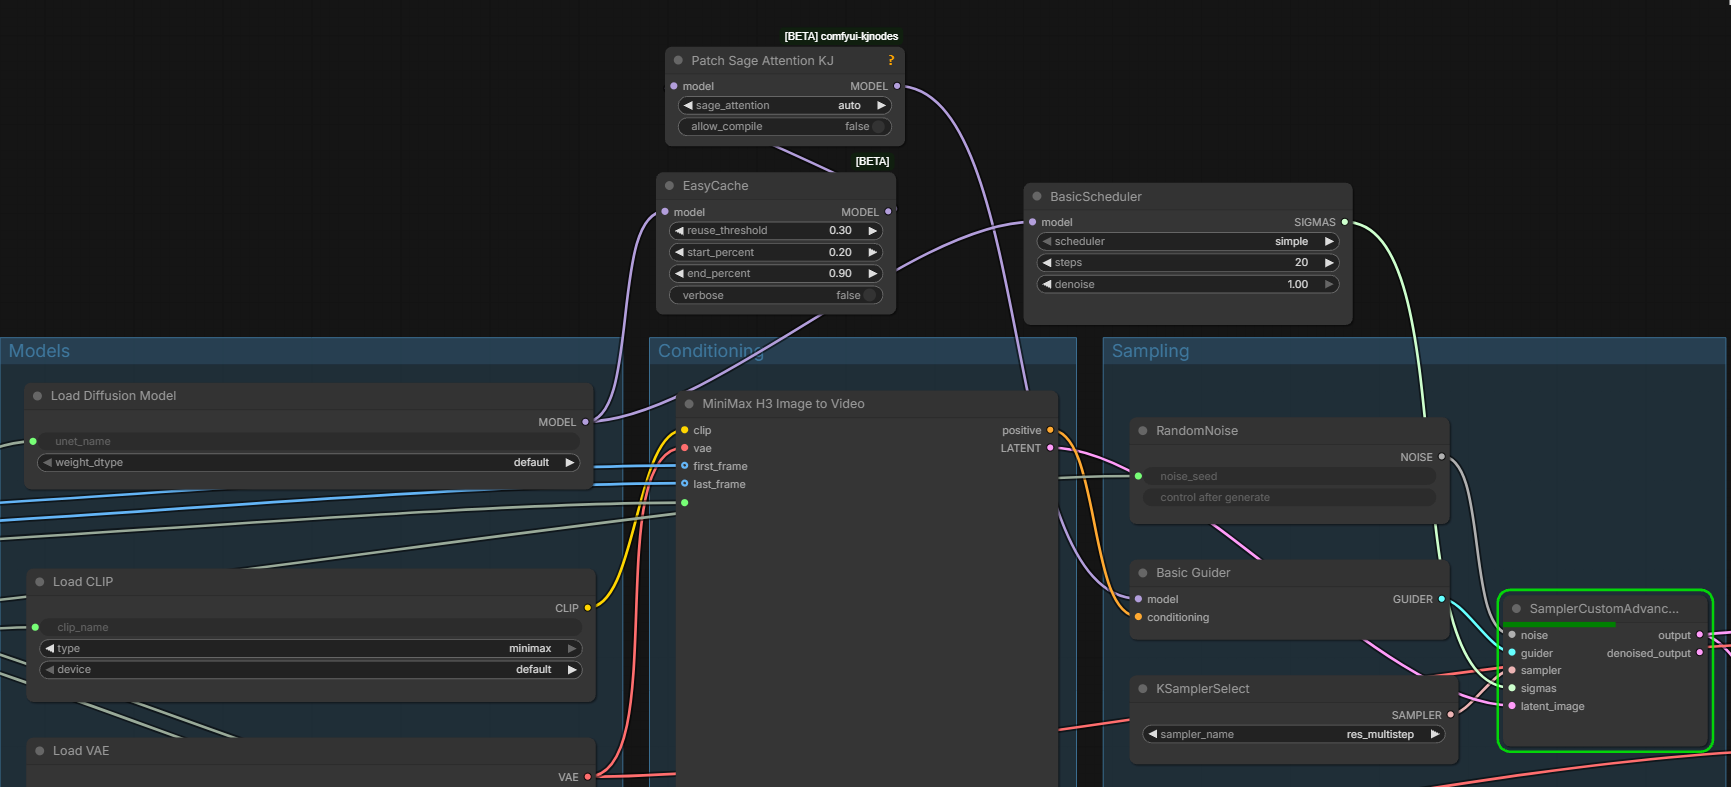Open the scheduler dropdown in BasicScheduler
This screenshot has width=1731, height=787.
coord(1188,241)
